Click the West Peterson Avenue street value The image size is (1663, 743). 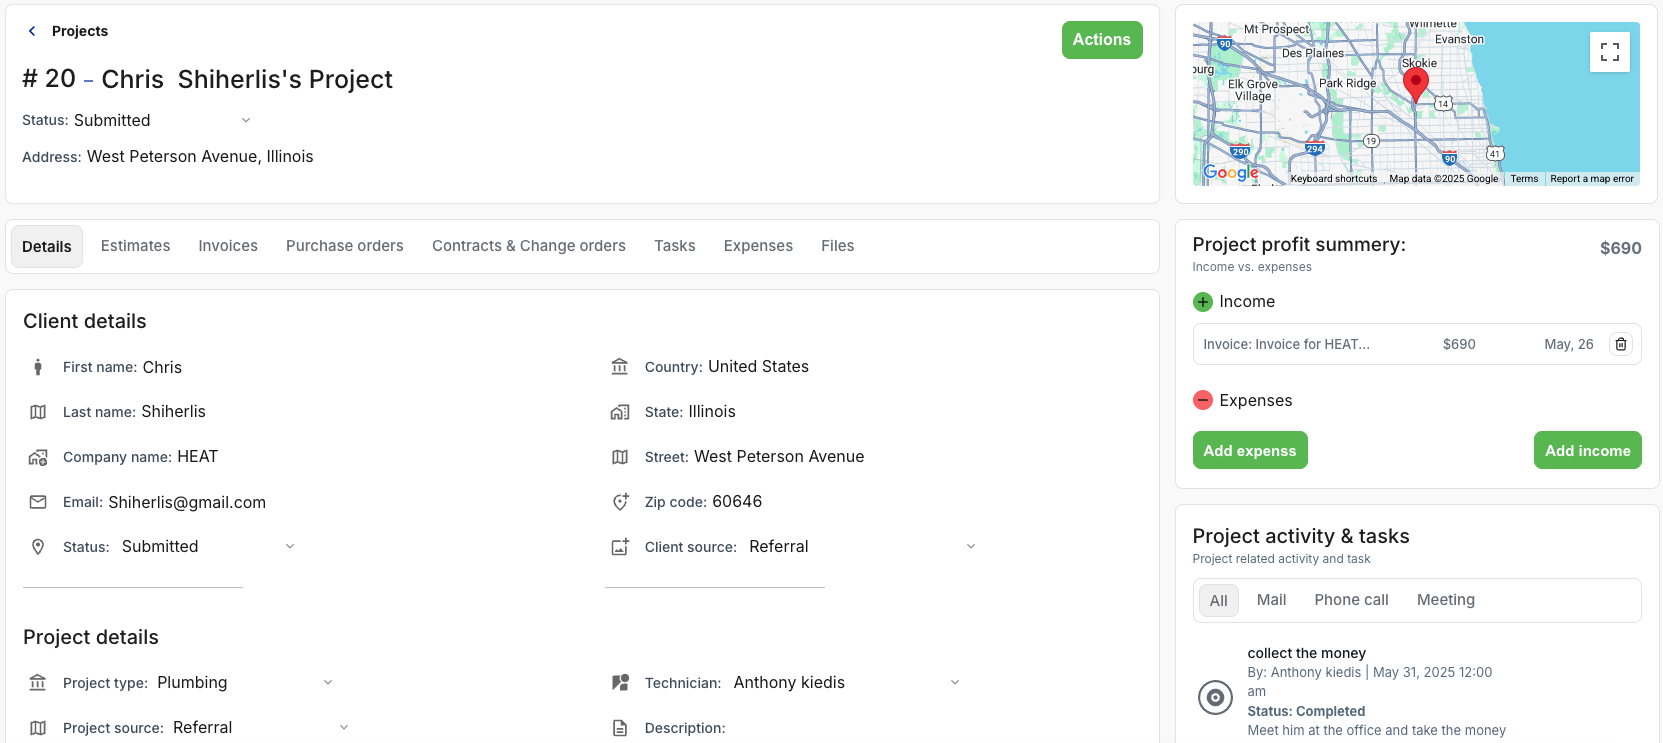tap(779, 457)
